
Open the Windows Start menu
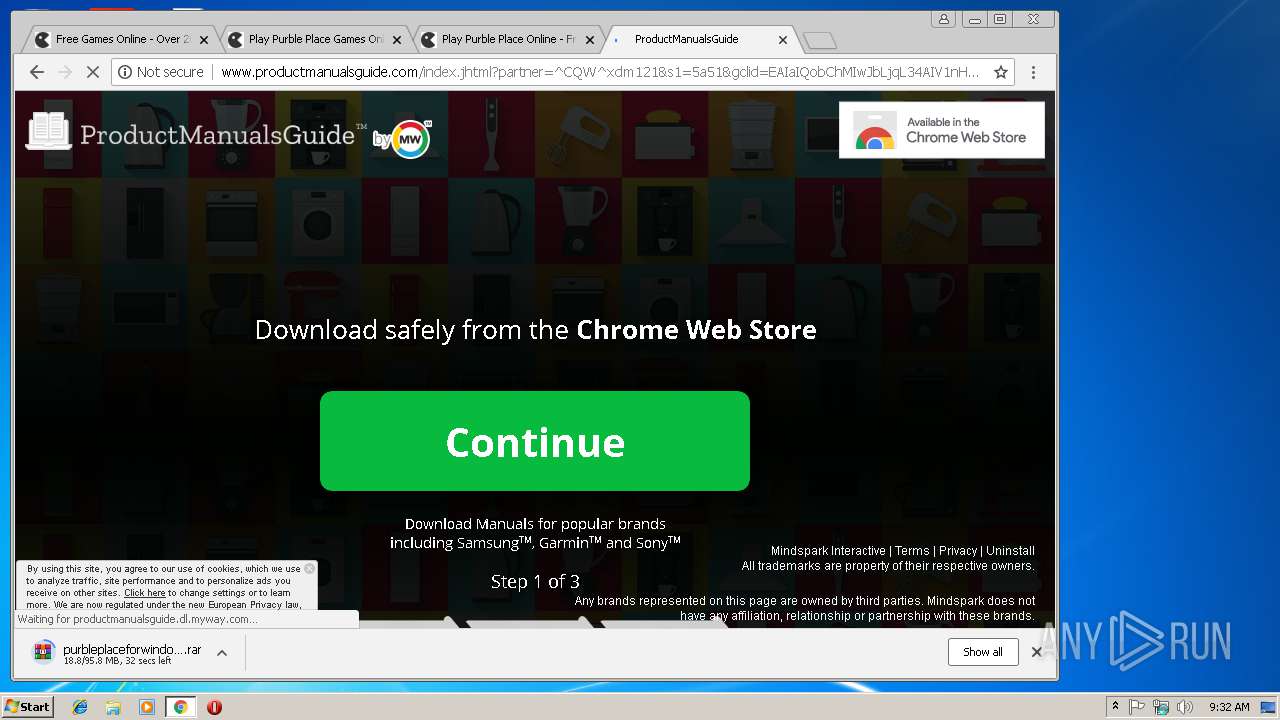28,707
